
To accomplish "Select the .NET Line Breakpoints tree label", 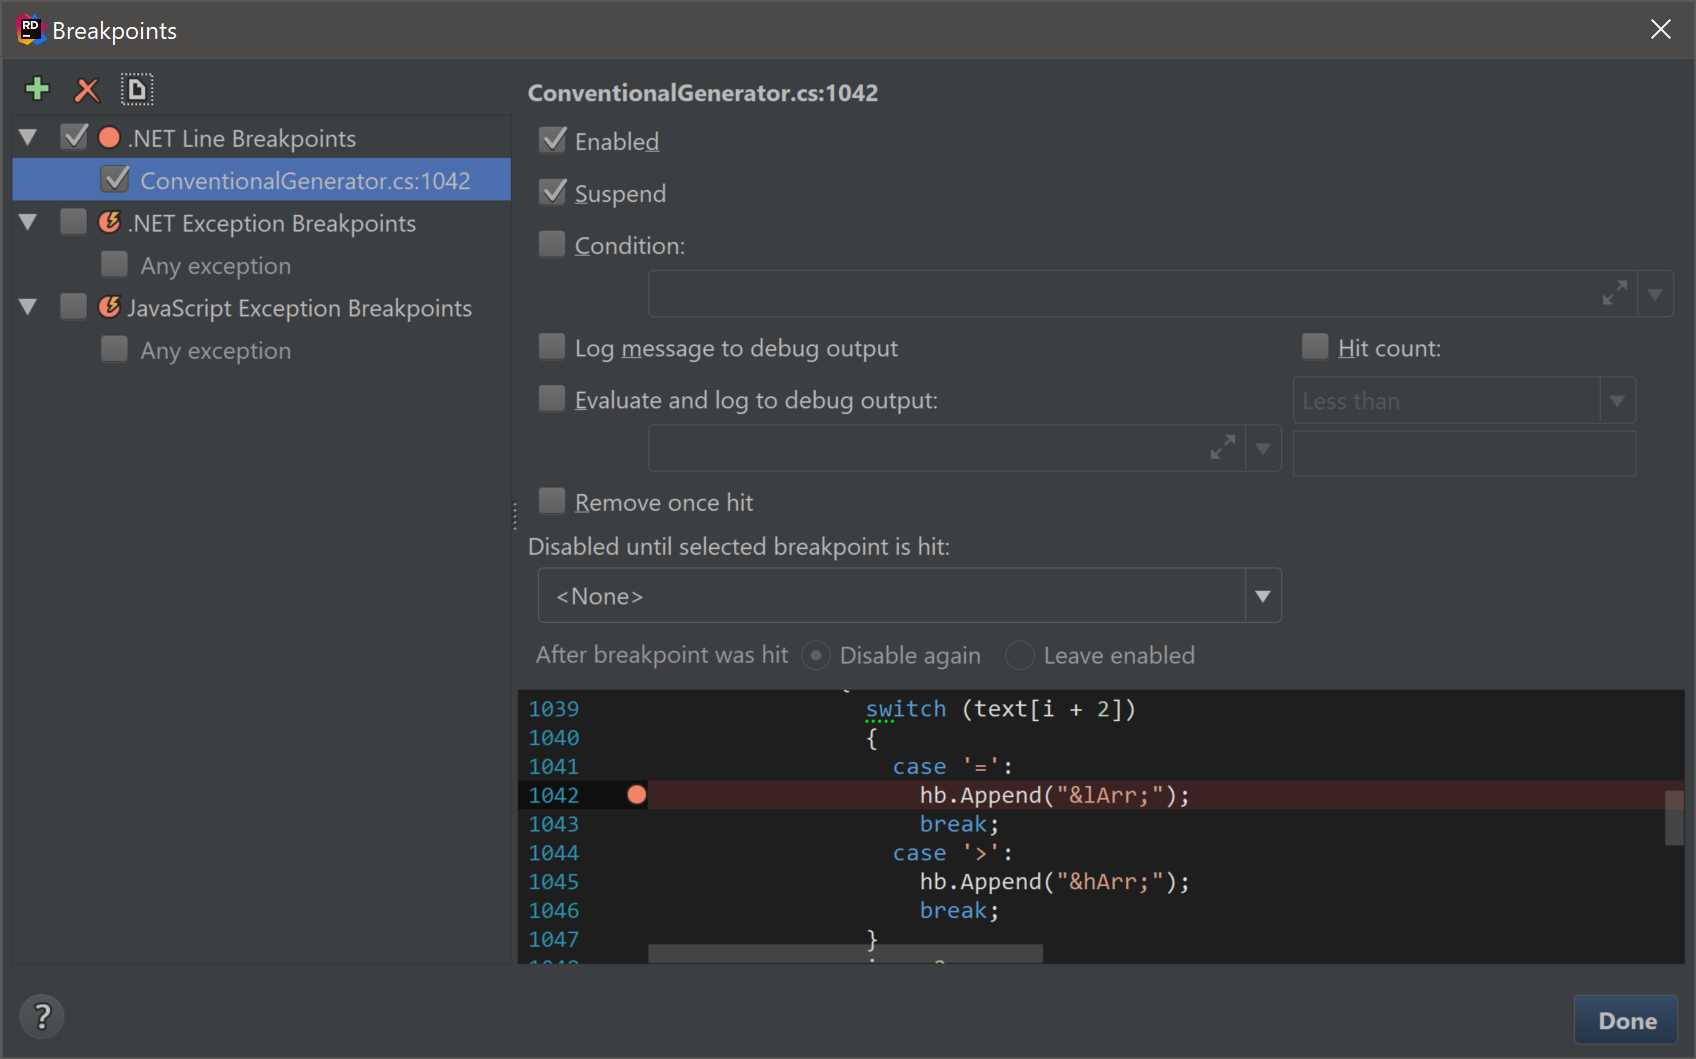I will click(x=242, y=138).
